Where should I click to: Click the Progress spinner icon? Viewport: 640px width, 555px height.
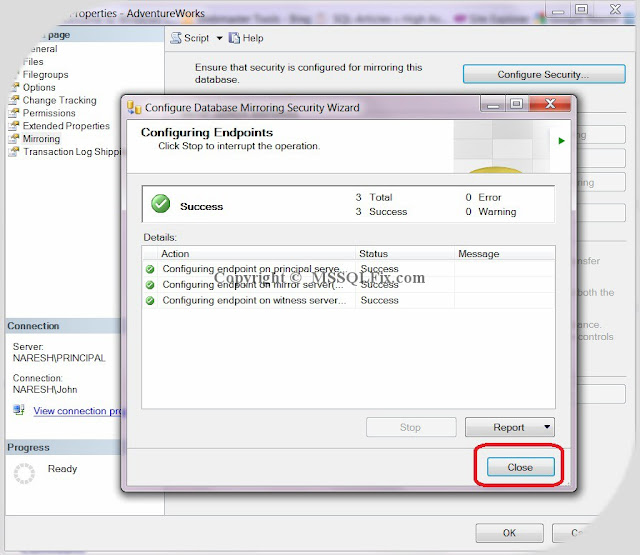(x=24, y=473)
